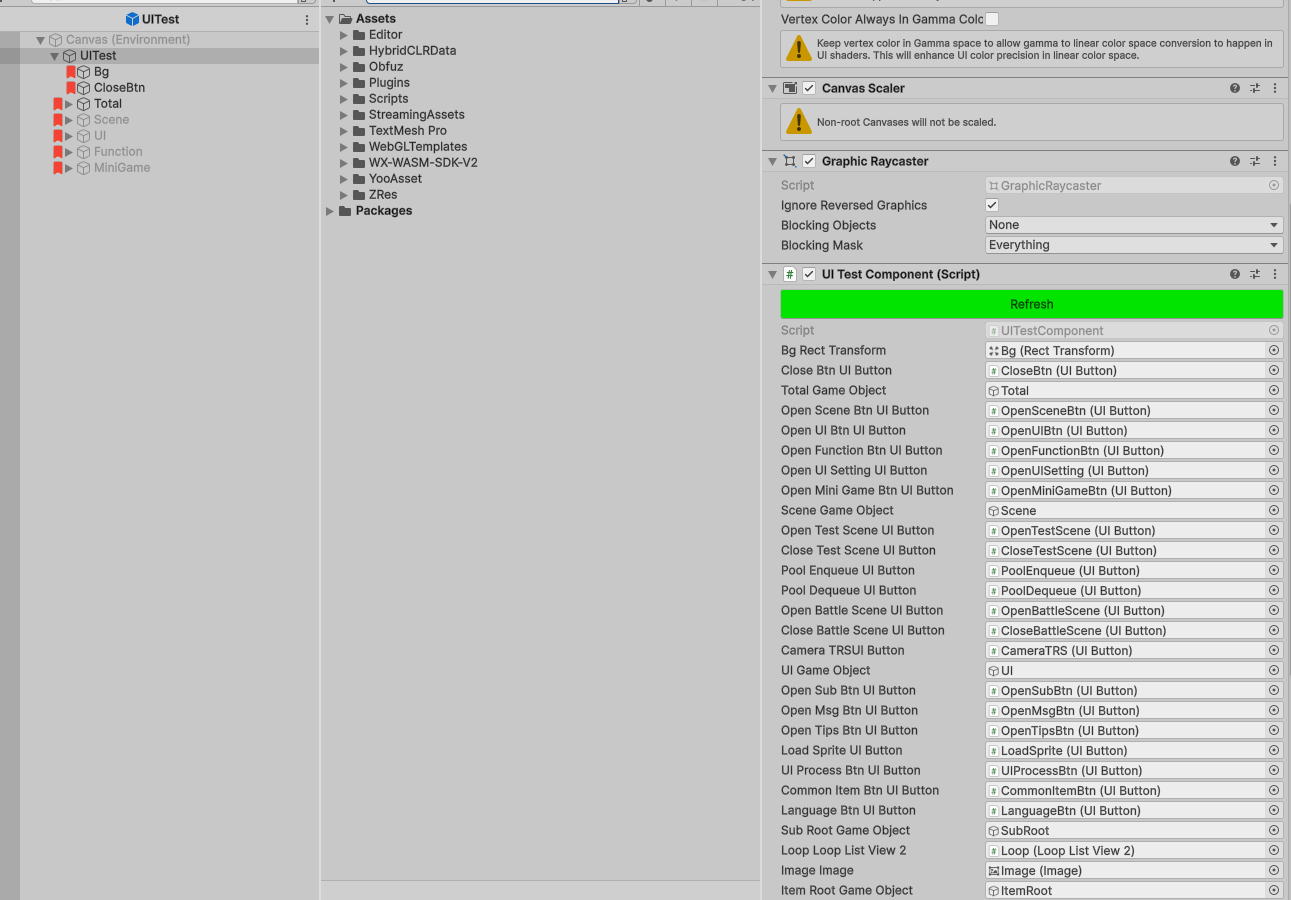Viewport: 1291px width, 900px height.
Task: Open Graphic Raycaster preset settings icon
Action: [1255, 161]
